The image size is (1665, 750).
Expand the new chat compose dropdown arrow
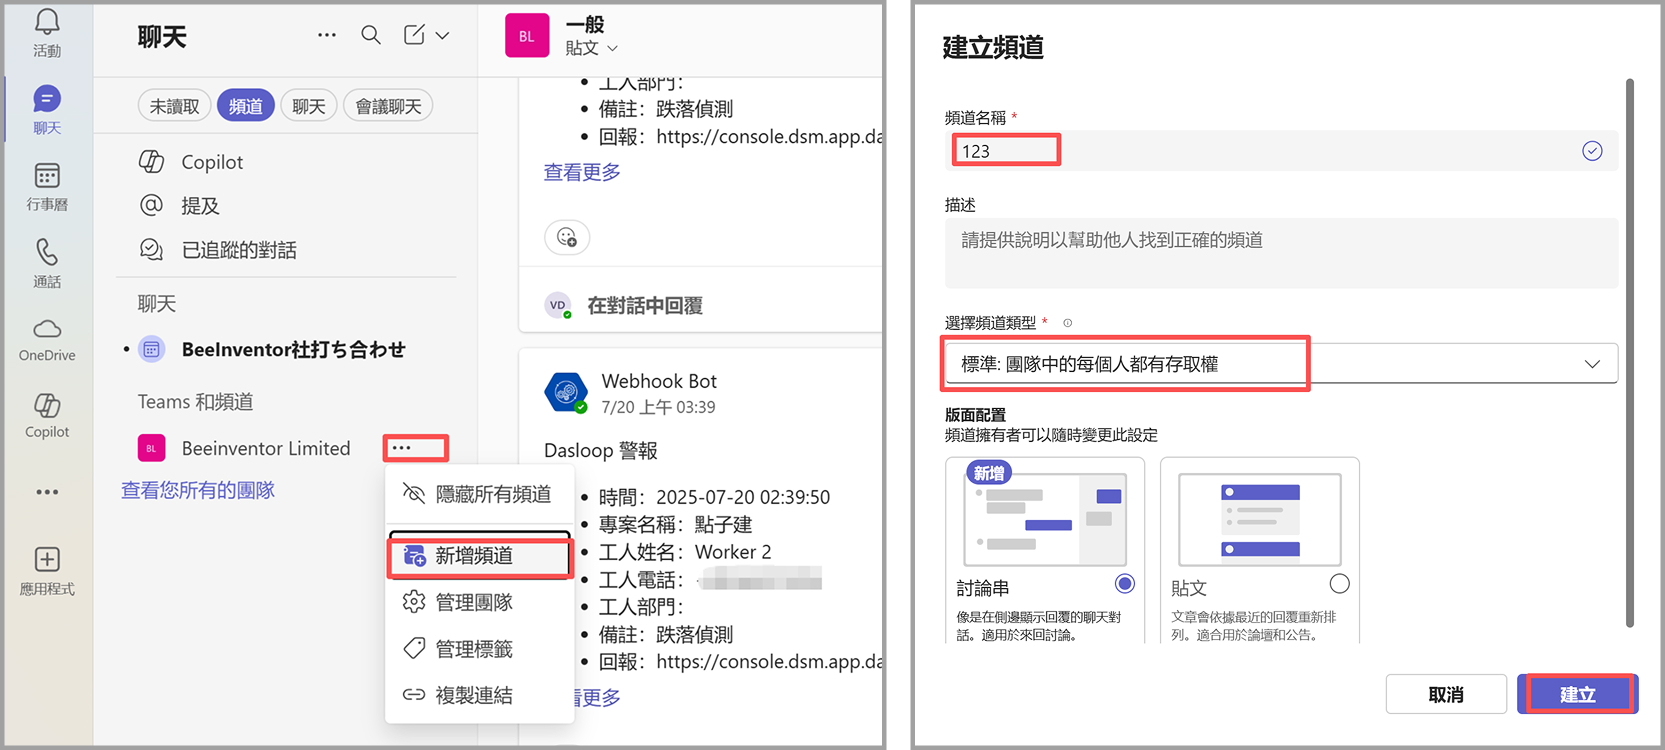click(442, 36)
